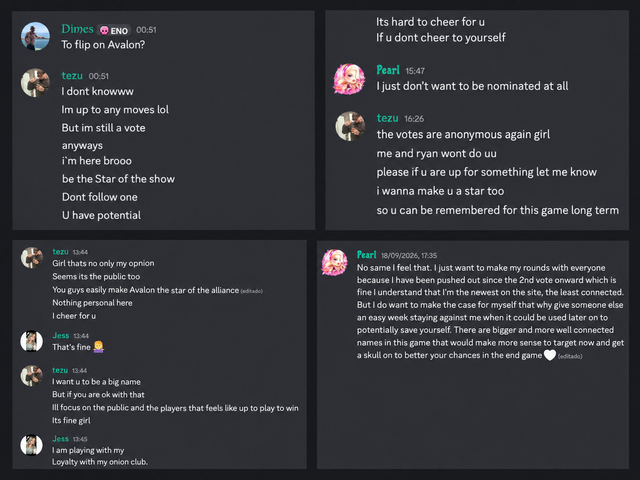Screen dimensions: 640x480
Task: Click tezu's avatar beside "I dont knowww"
Action: click(x=36, y=82)
